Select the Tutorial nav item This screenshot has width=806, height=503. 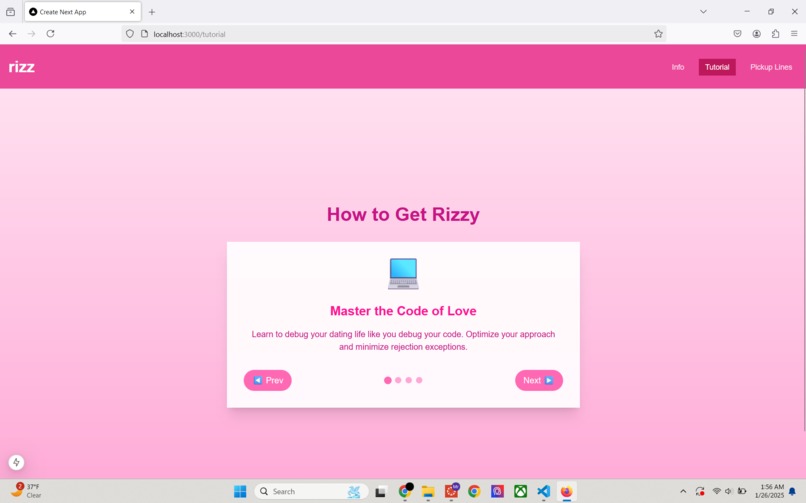[717, 67]
